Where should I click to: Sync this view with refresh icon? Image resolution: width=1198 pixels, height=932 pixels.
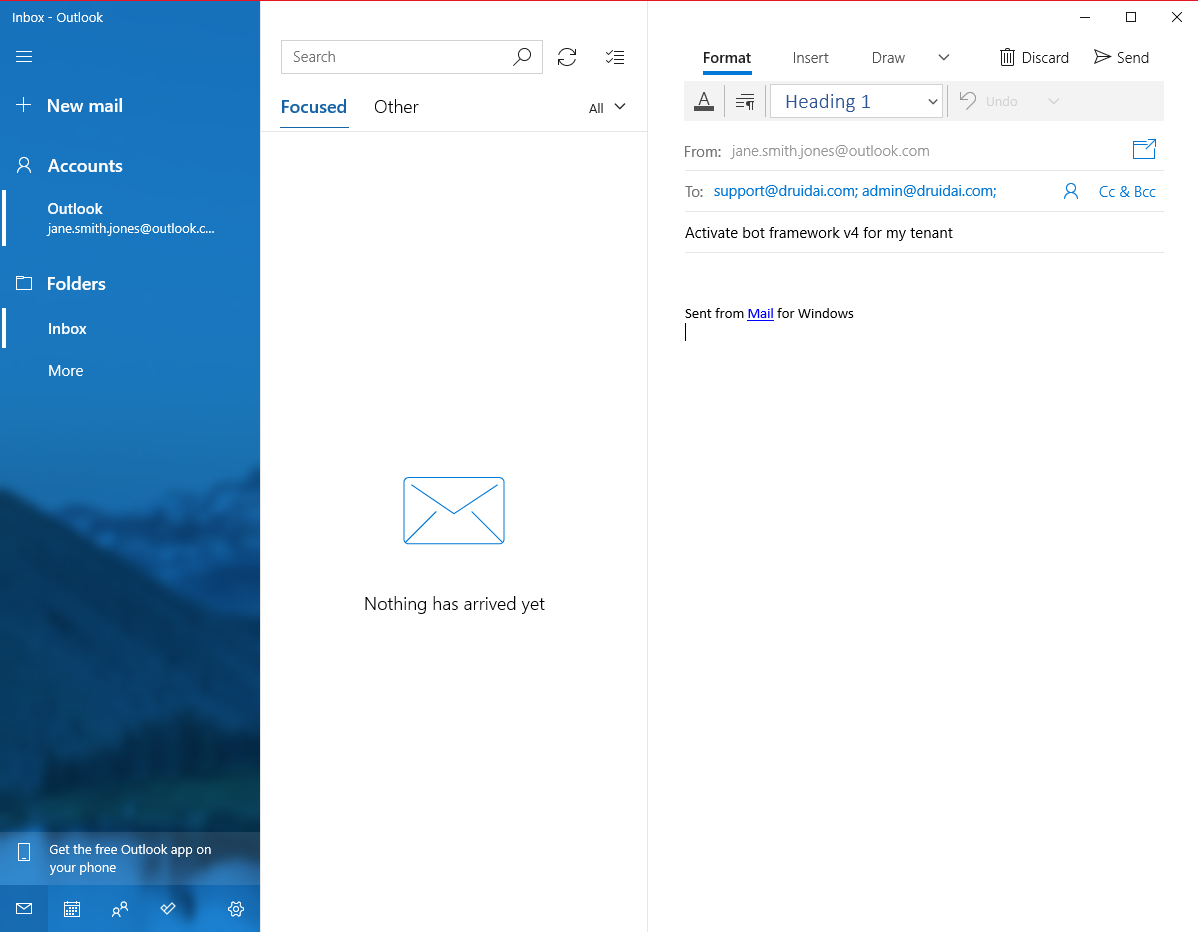[567, 57]
